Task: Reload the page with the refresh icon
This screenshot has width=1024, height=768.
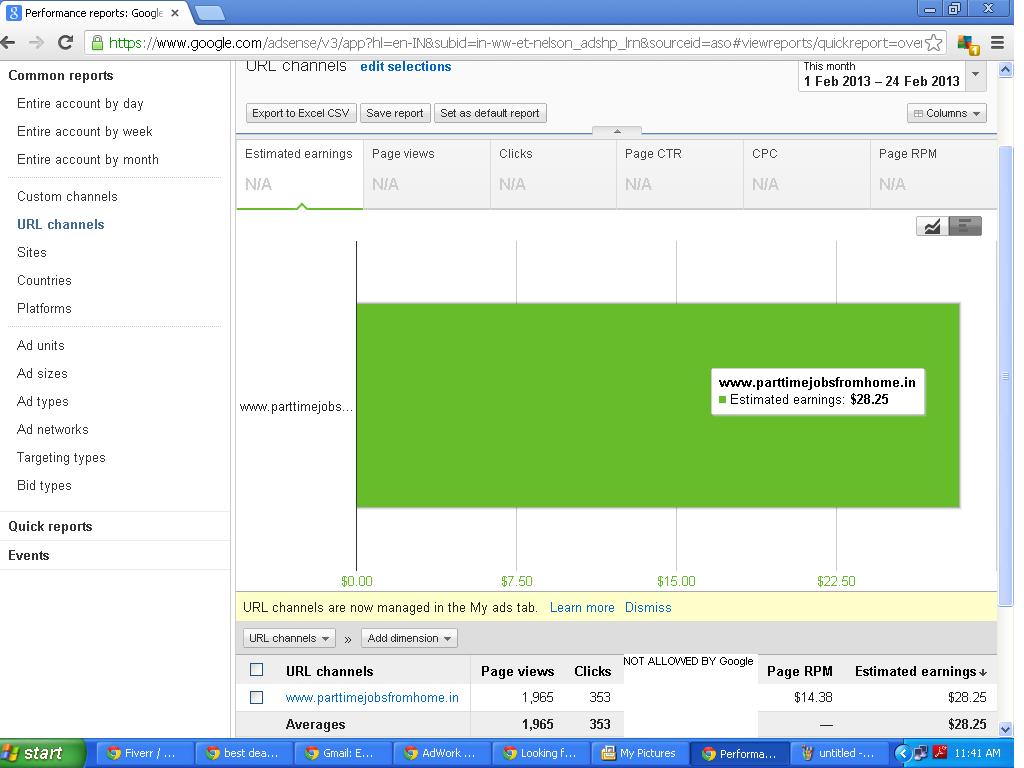Action: 65,43
